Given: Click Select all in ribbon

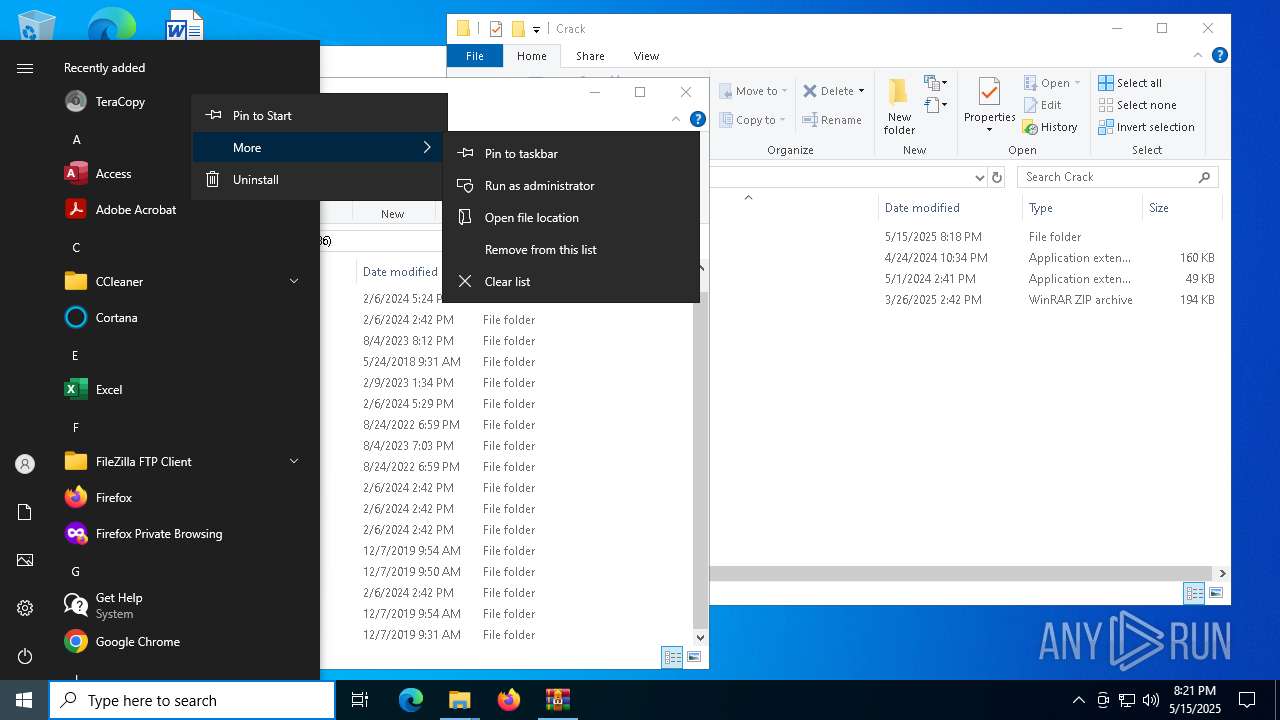Looking at the screenshot, I should (1130, 83).
